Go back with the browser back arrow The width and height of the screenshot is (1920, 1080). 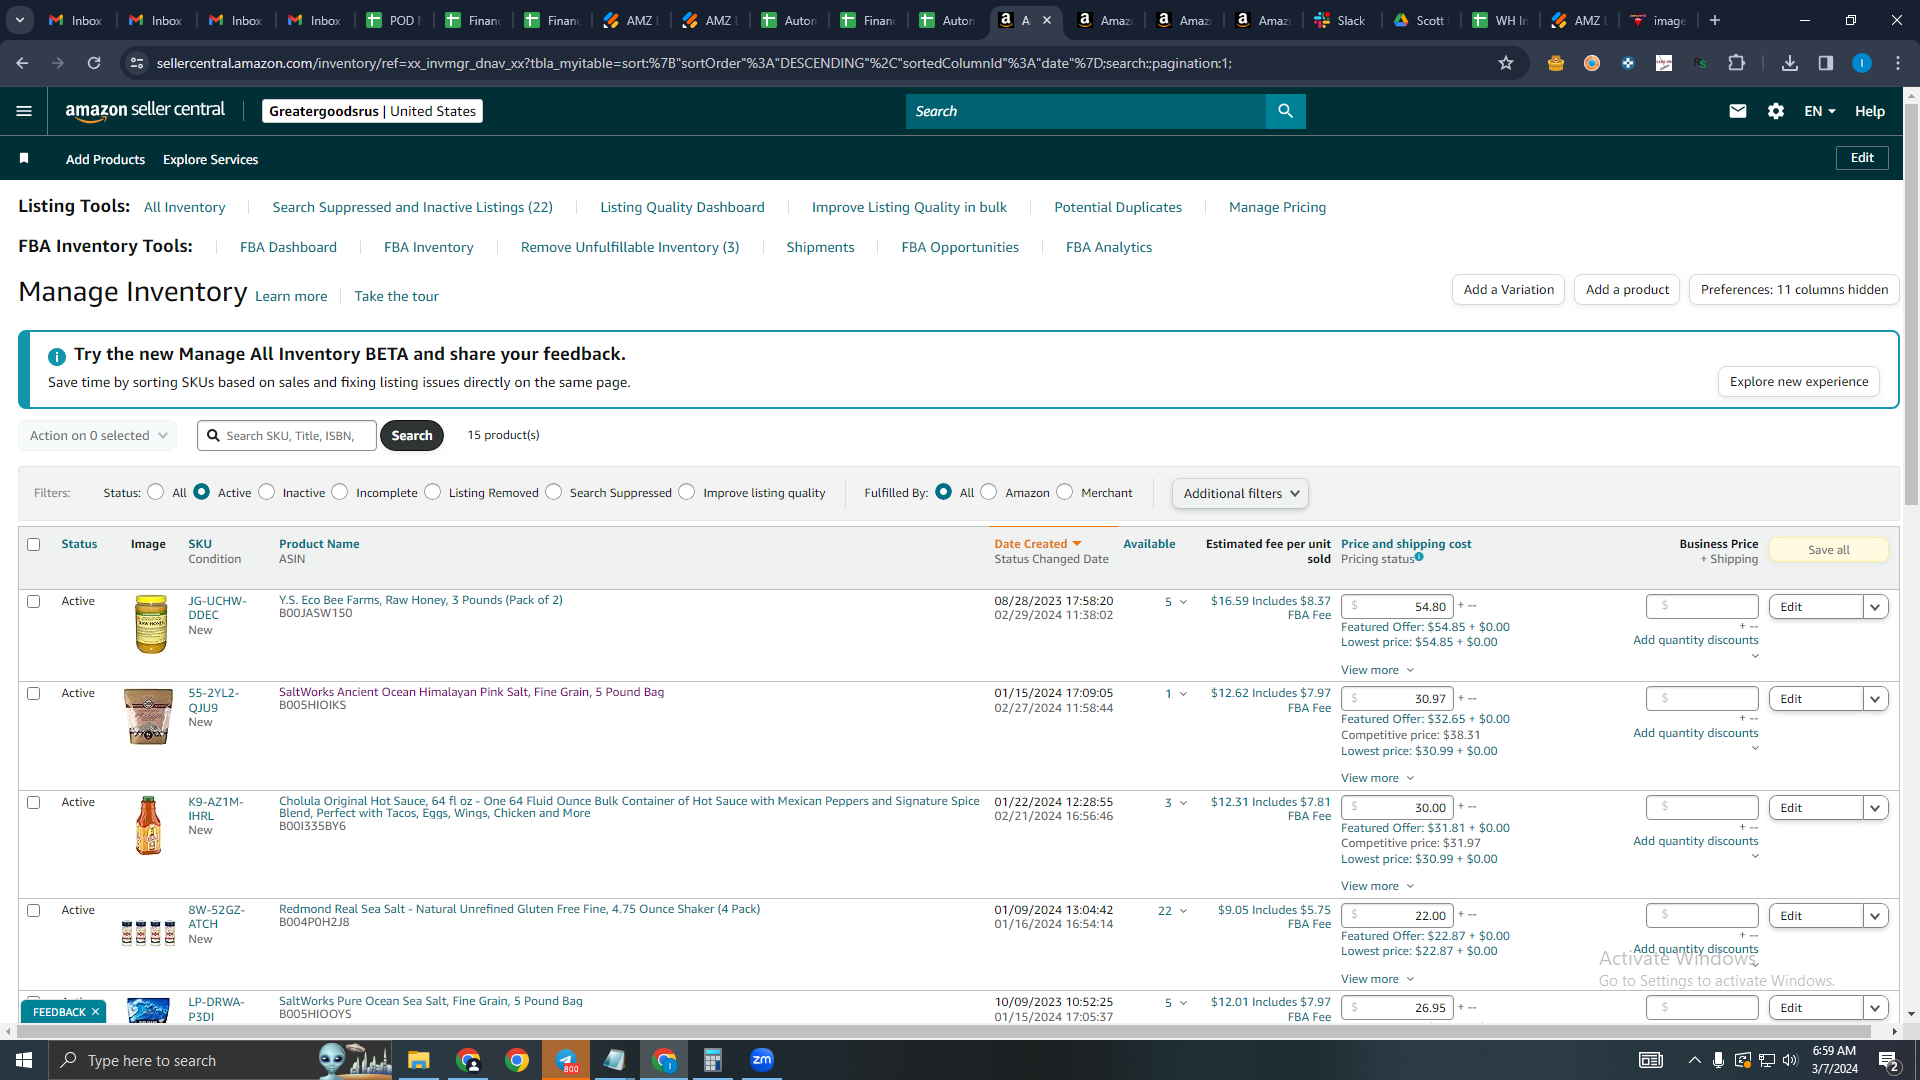click(x=22, y=63)
